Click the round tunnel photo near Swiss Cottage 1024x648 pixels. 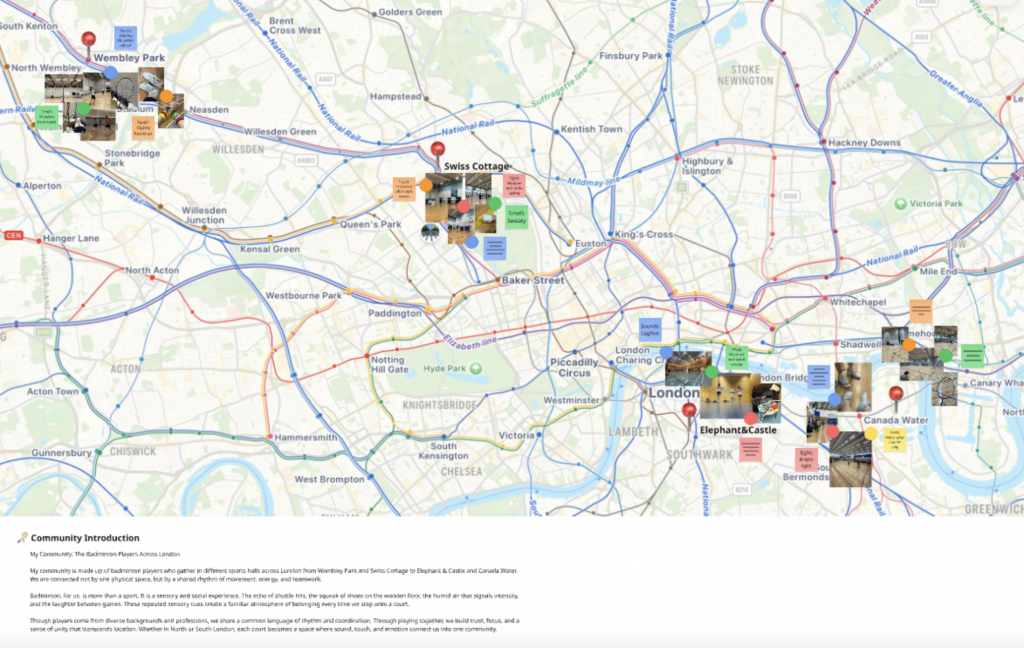(430, 232)
